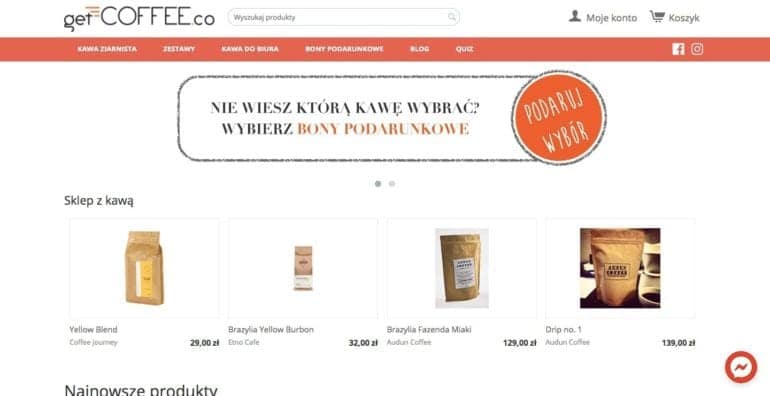Focus the Wyszukaj produkty search field
Screen dimensions: 770x396
343,17
